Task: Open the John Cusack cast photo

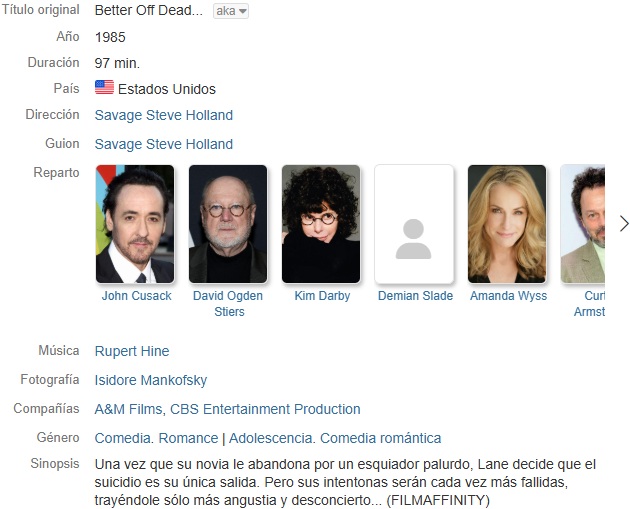Action: point(135,224)
